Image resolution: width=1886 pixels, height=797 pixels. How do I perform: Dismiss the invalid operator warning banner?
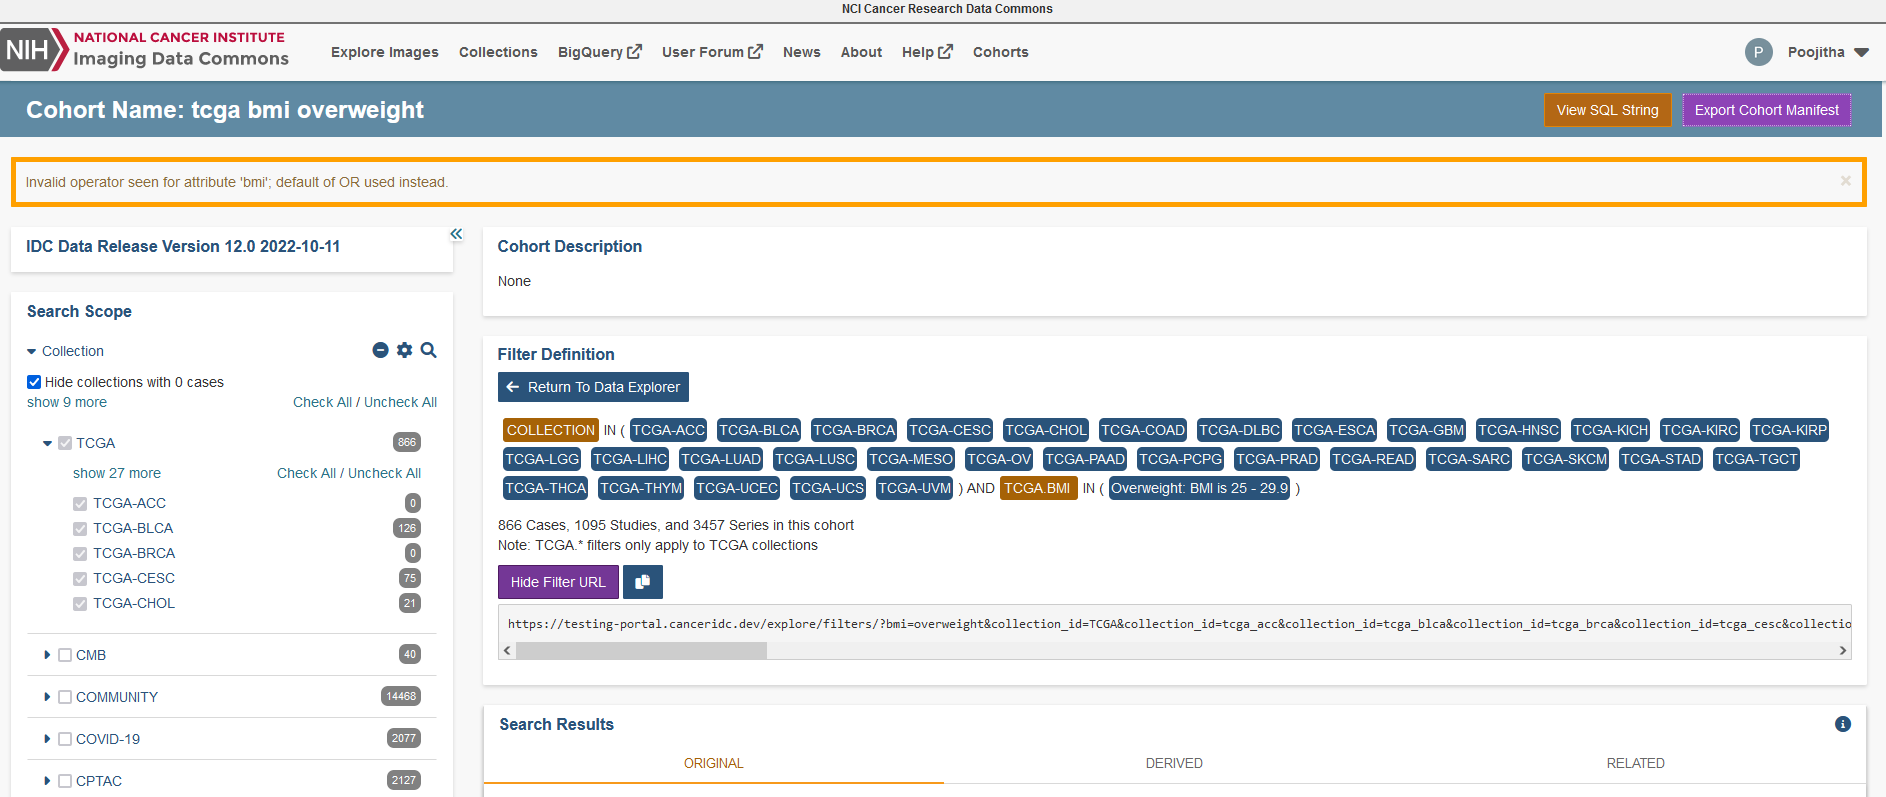click(1846, 181)
